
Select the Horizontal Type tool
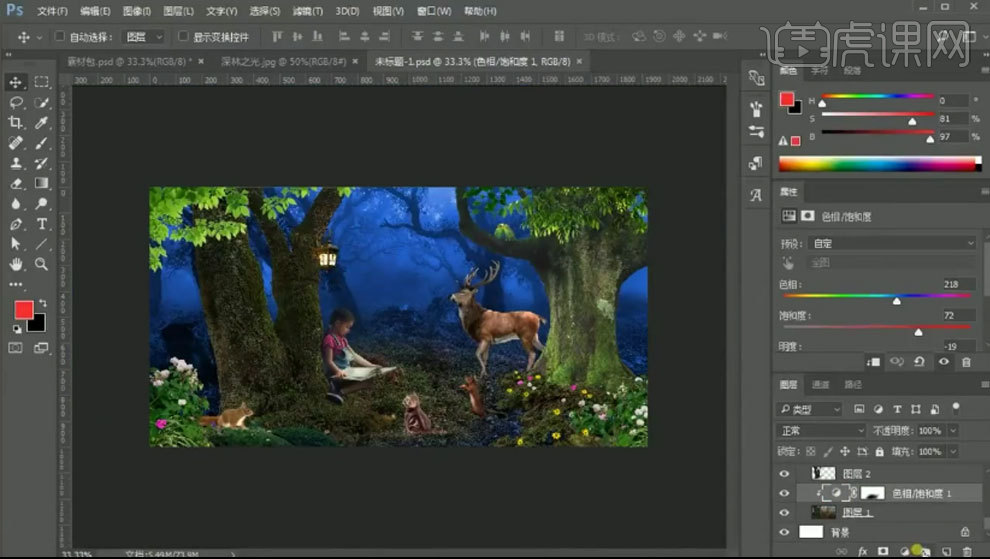pos(42,224)
